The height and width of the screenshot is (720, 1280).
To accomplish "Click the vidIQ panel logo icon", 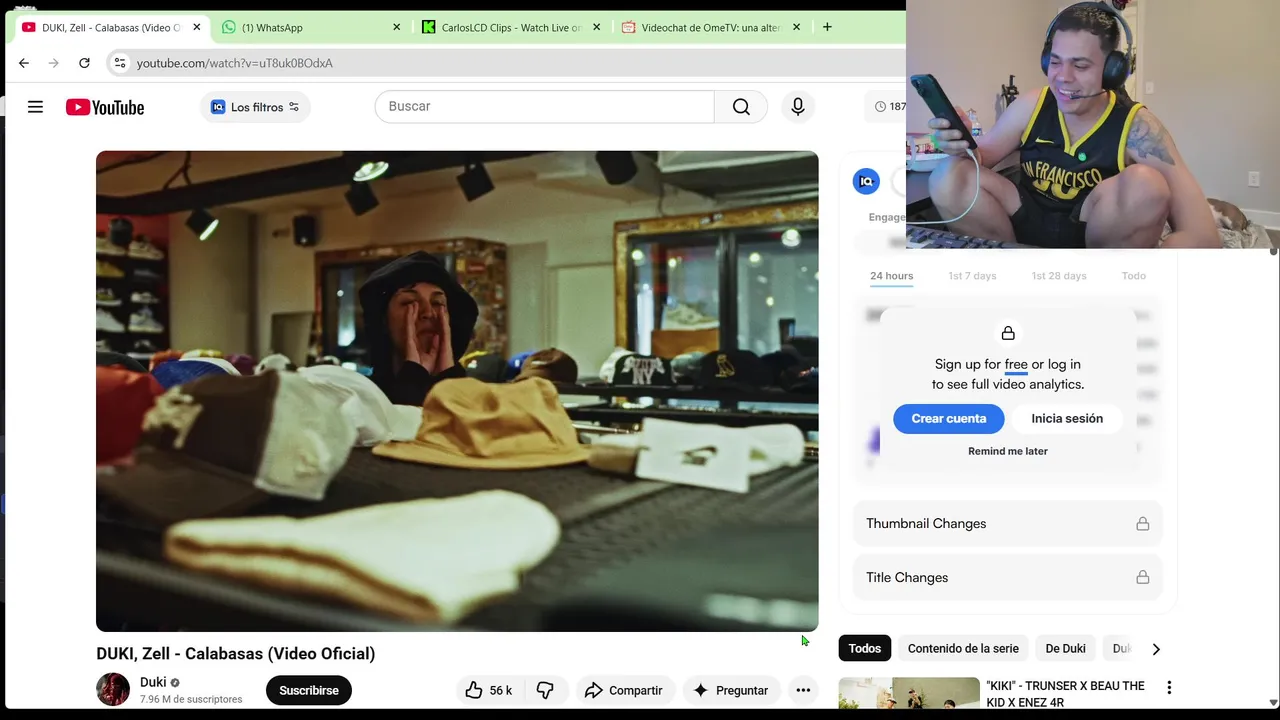I will click(x=866, y=181).
